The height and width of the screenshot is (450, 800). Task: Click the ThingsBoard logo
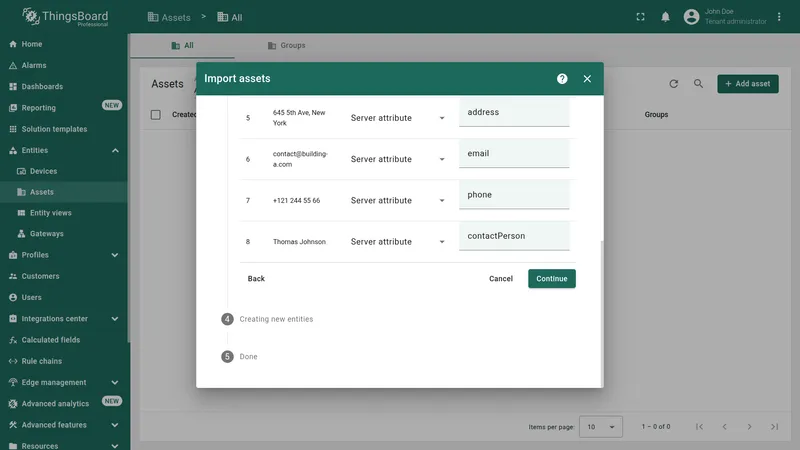click(65, 17)
